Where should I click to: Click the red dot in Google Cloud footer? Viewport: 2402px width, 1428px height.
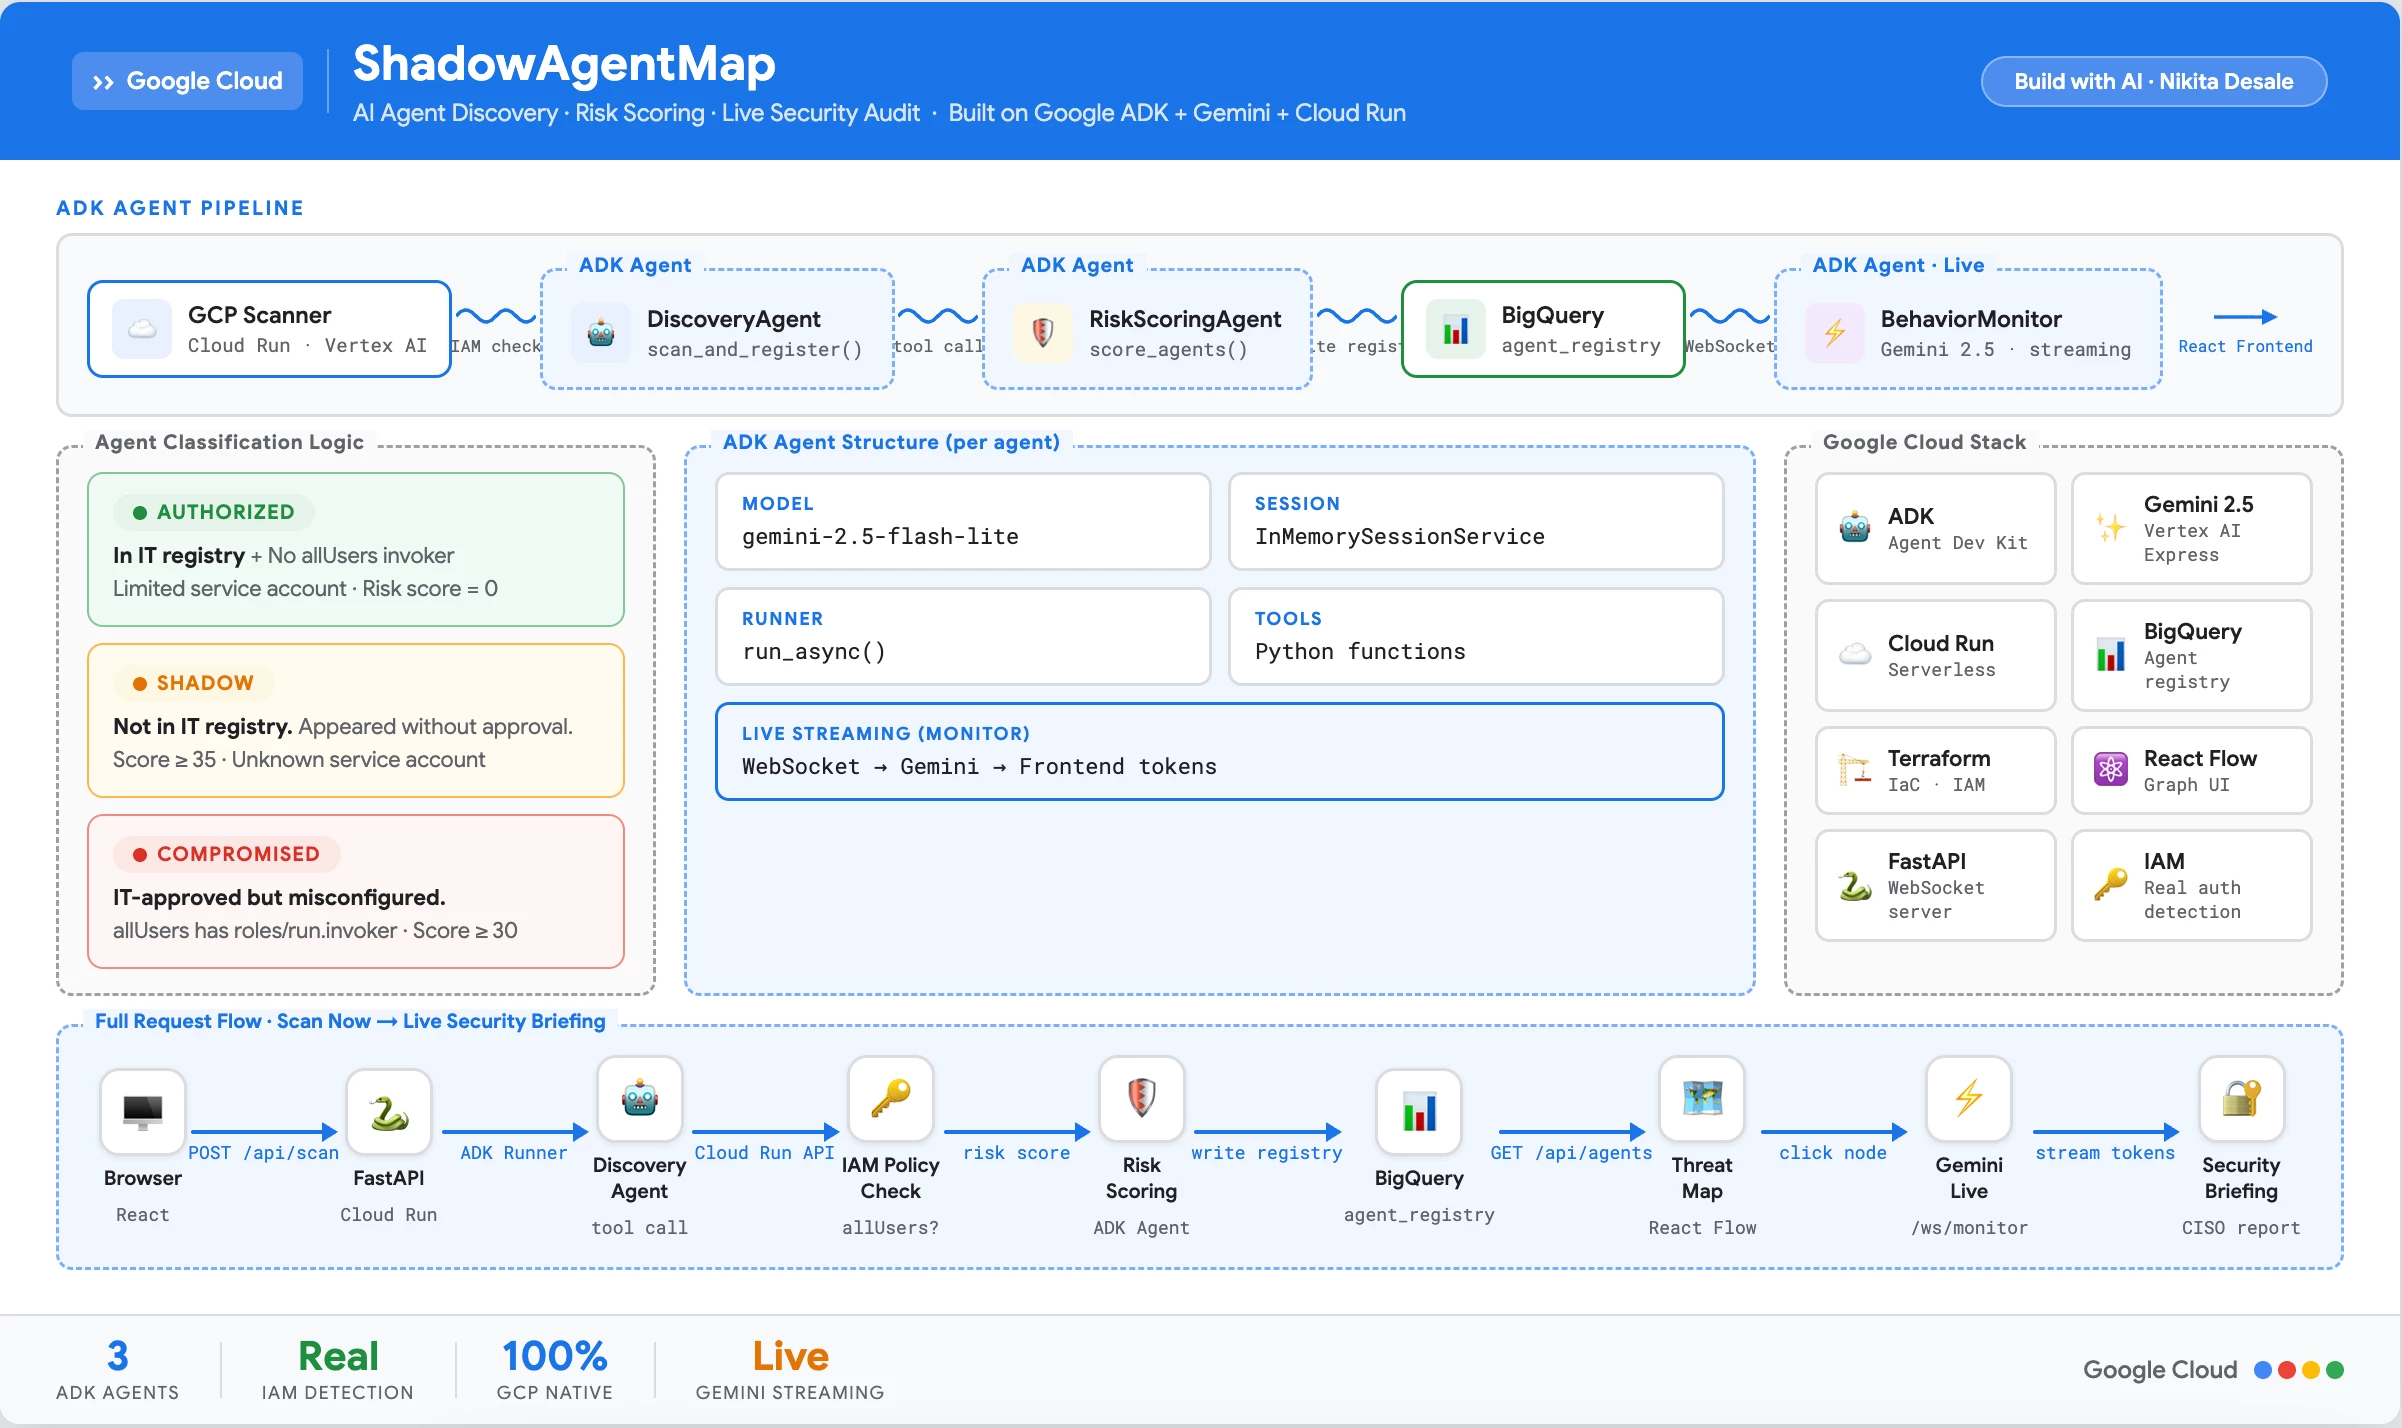(2287, 1370)
